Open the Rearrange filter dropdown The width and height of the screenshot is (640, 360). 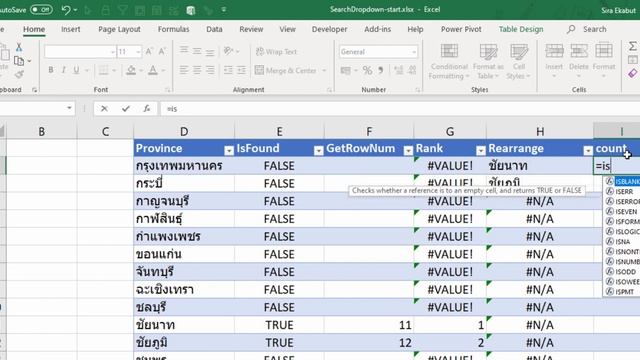point(588,151)
